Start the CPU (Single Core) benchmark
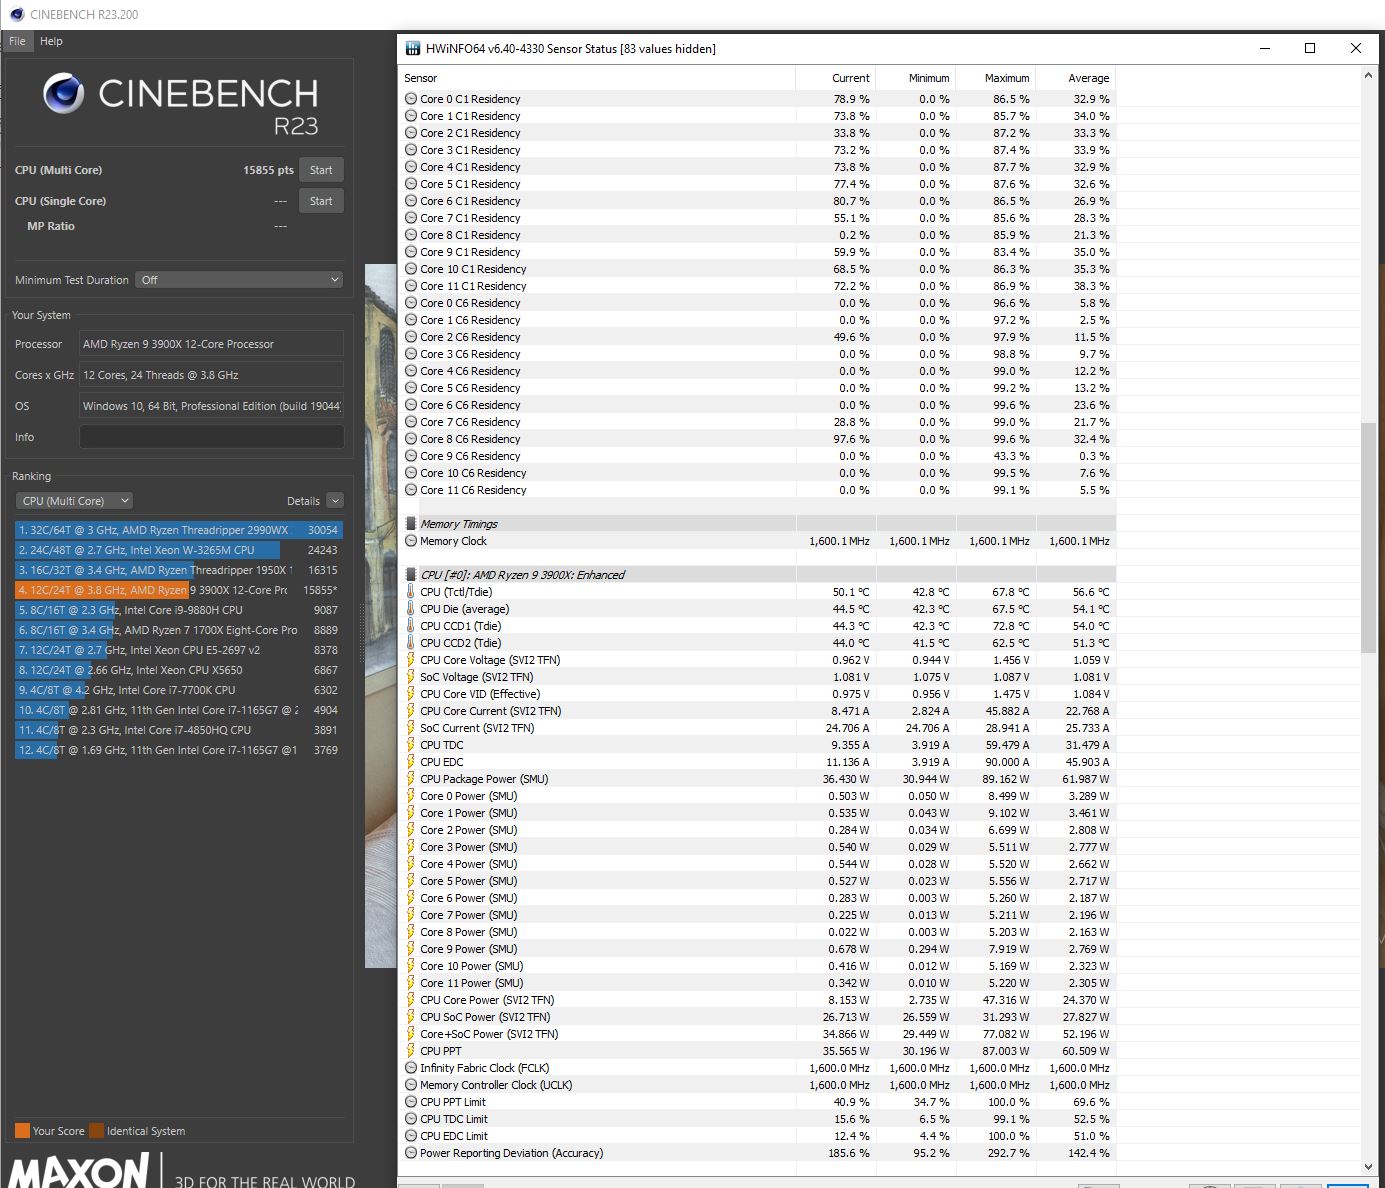 321,200
